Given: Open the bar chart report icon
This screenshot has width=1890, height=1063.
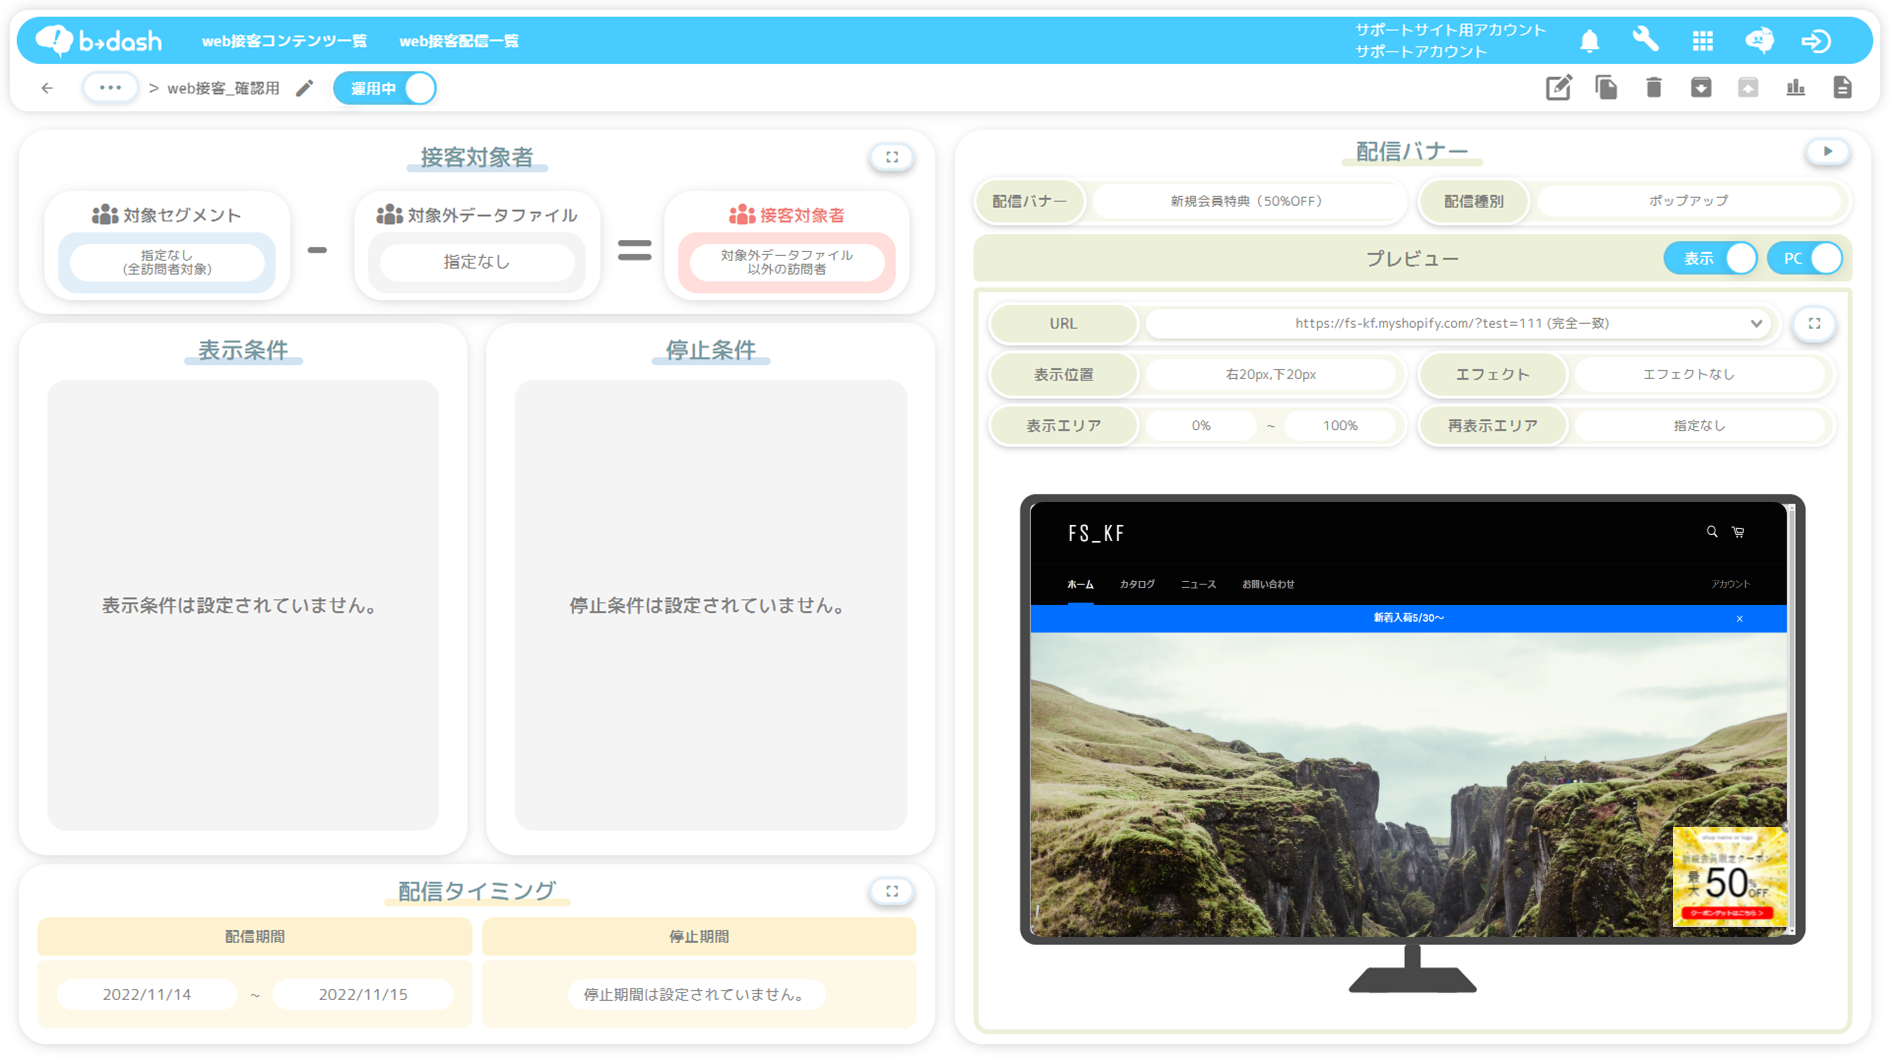Looking at the screenshot, I should (1795, 88).
